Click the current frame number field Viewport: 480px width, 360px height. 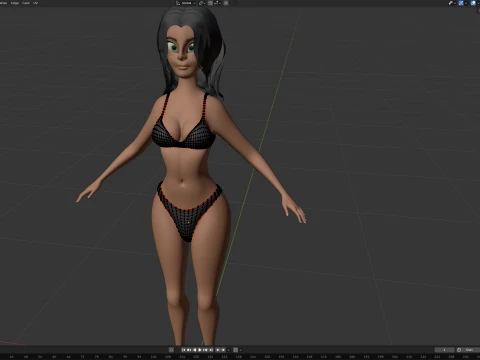pos(444,350)
